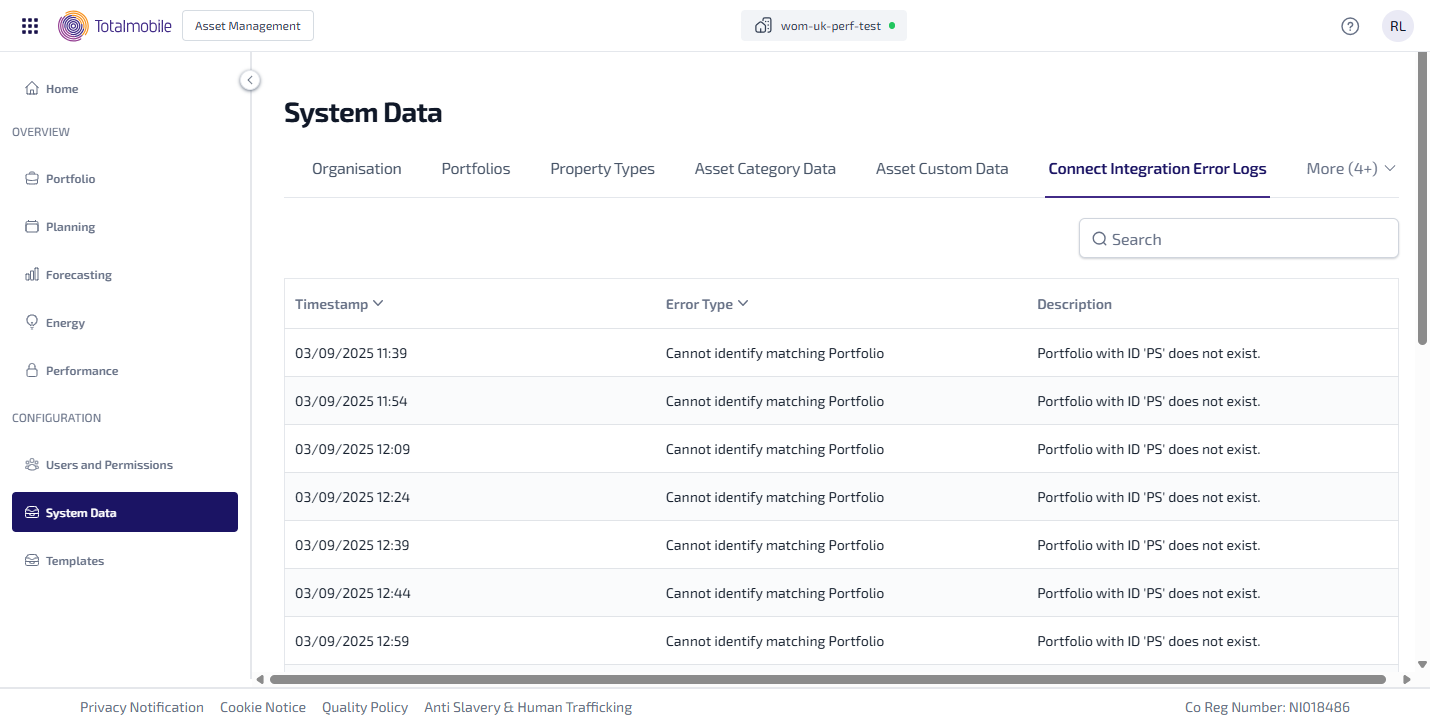
Task: Switch to the Asset Category Data tab
Action: 765,169
